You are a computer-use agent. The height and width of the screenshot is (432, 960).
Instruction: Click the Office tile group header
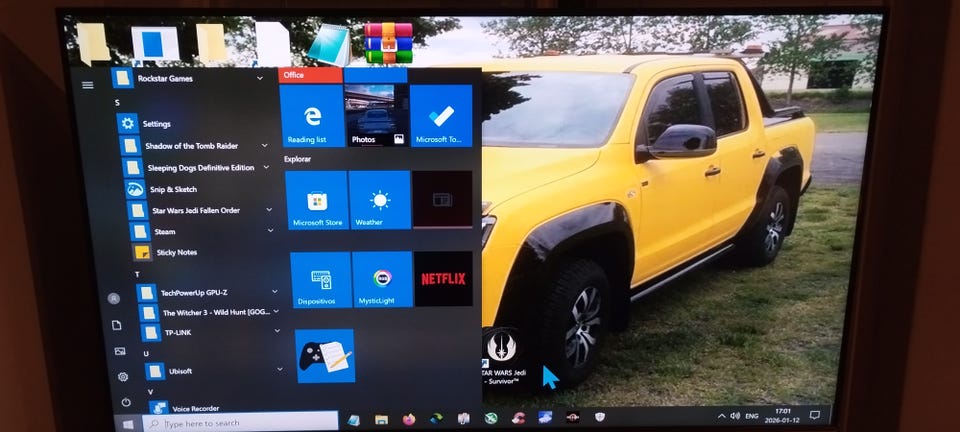pos(294,75)
